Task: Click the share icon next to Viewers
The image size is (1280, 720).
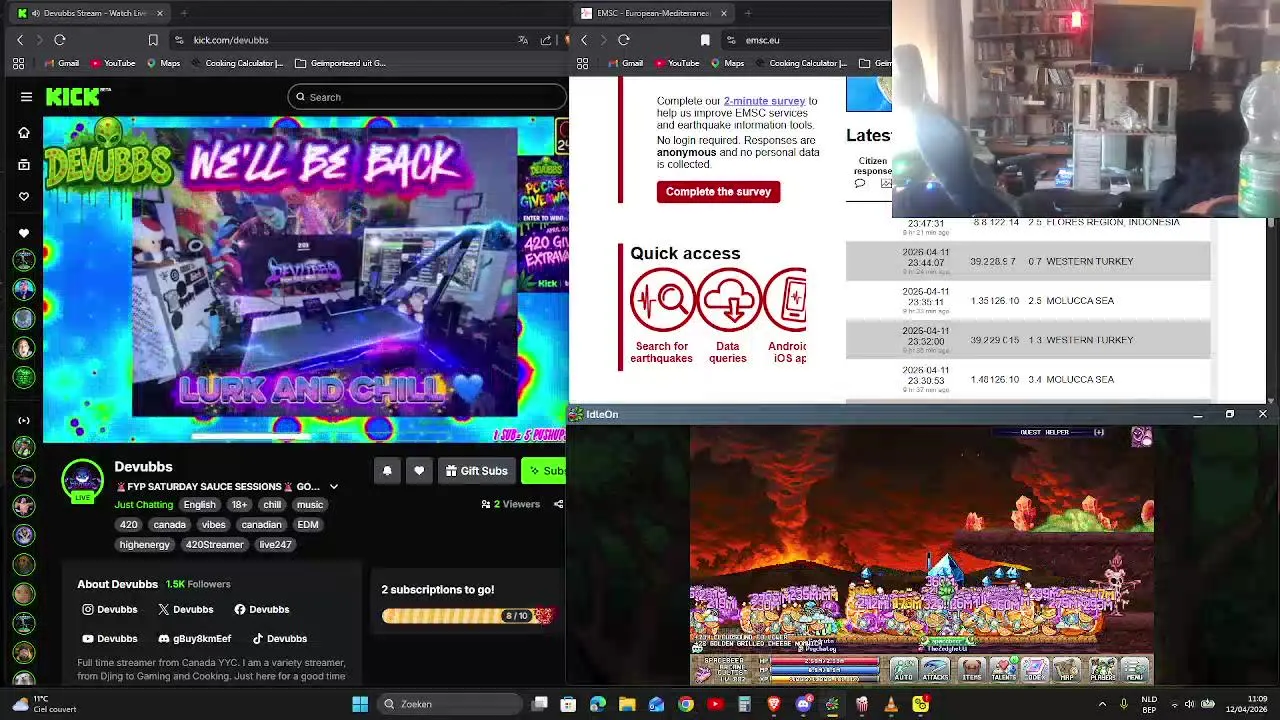Action: click(558, 504)
